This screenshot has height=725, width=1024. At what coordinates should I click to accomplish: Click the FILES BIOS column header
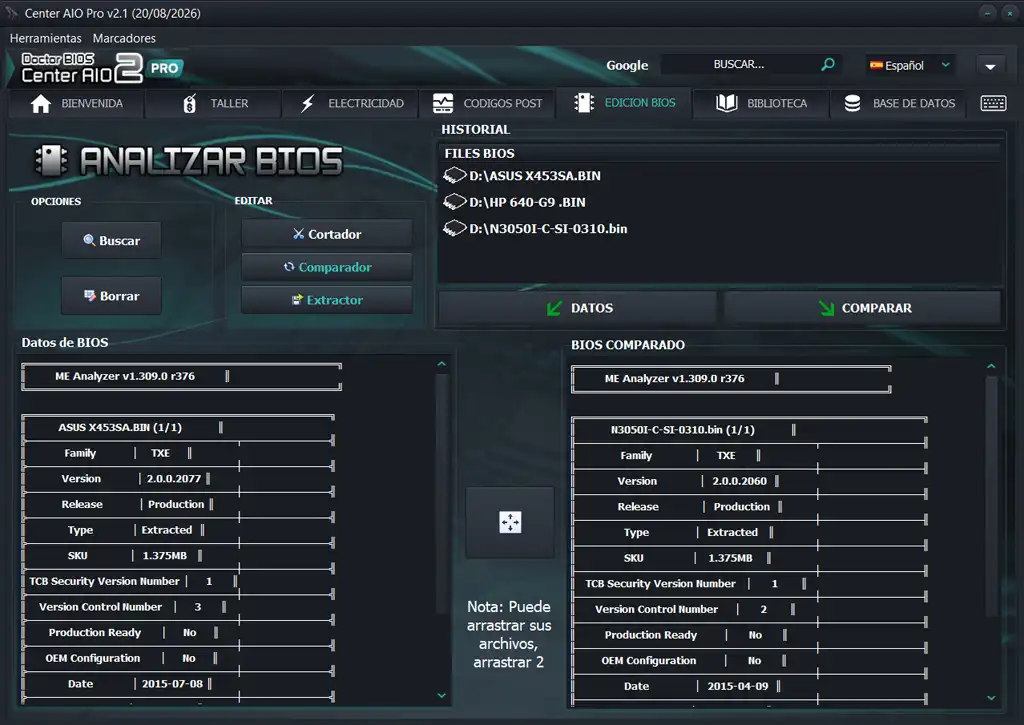coord(479,153)
